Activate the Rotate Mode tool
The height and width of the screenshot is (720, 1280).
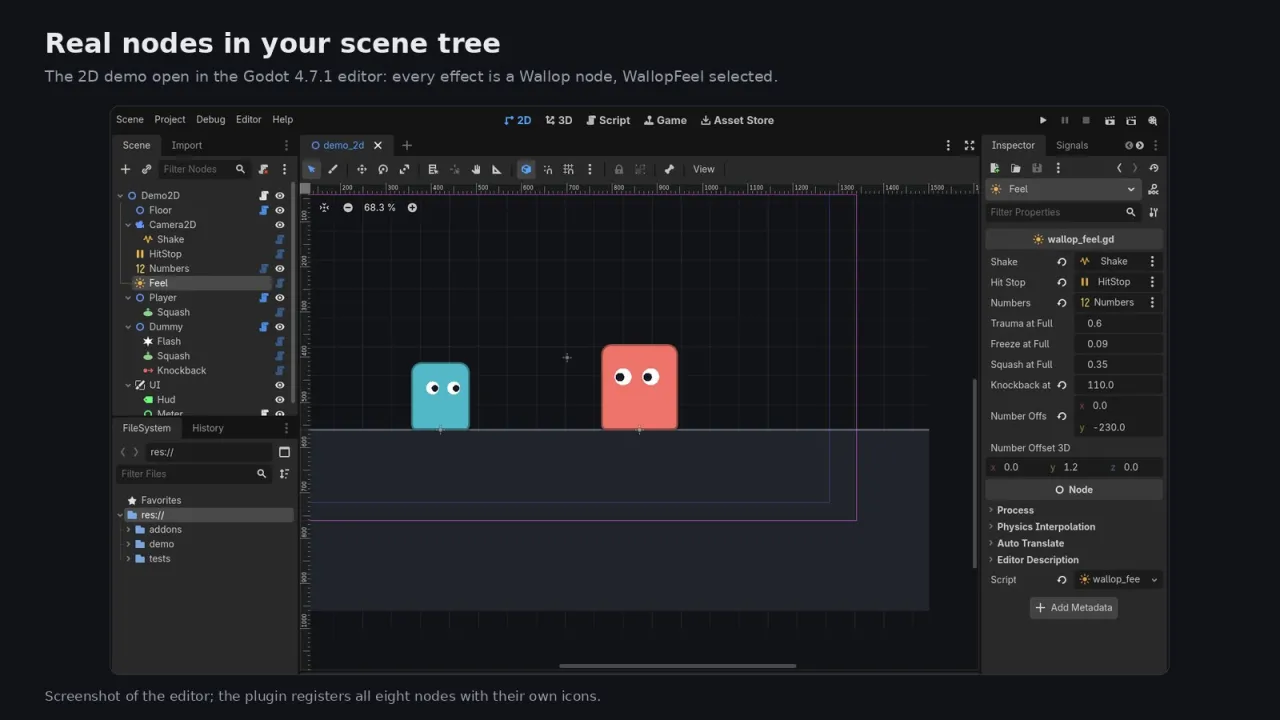(383, 169)
